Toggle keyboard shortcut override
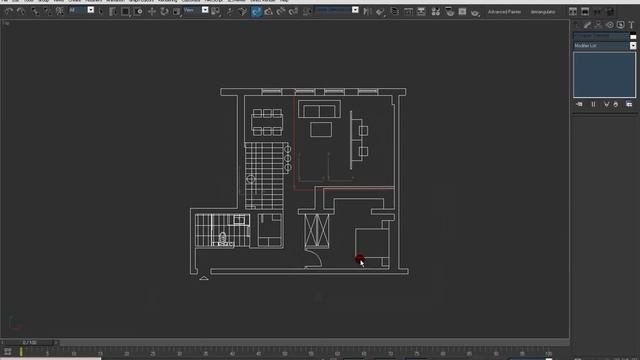This screenshot has height=360, width=640. point(243,12)
